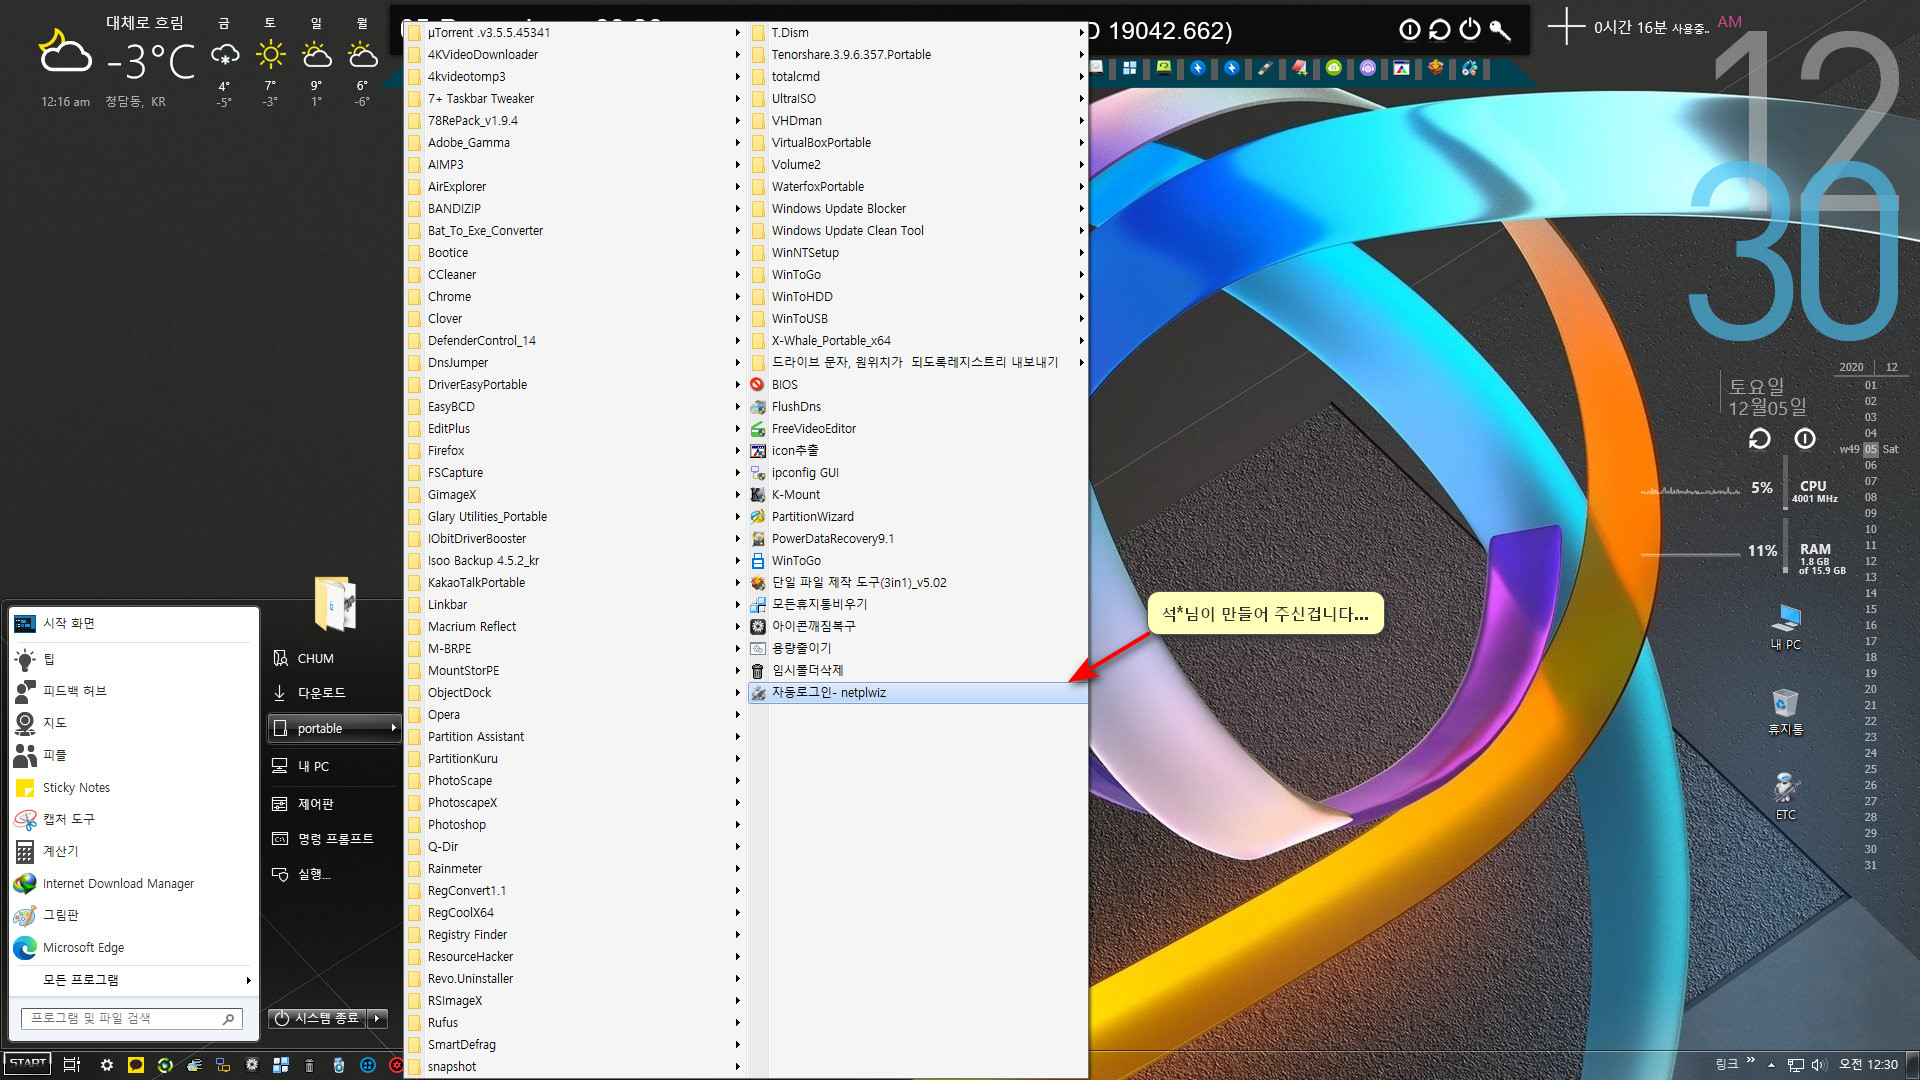Show hidden tray icons arrow

click(x=1771, y=1065)
